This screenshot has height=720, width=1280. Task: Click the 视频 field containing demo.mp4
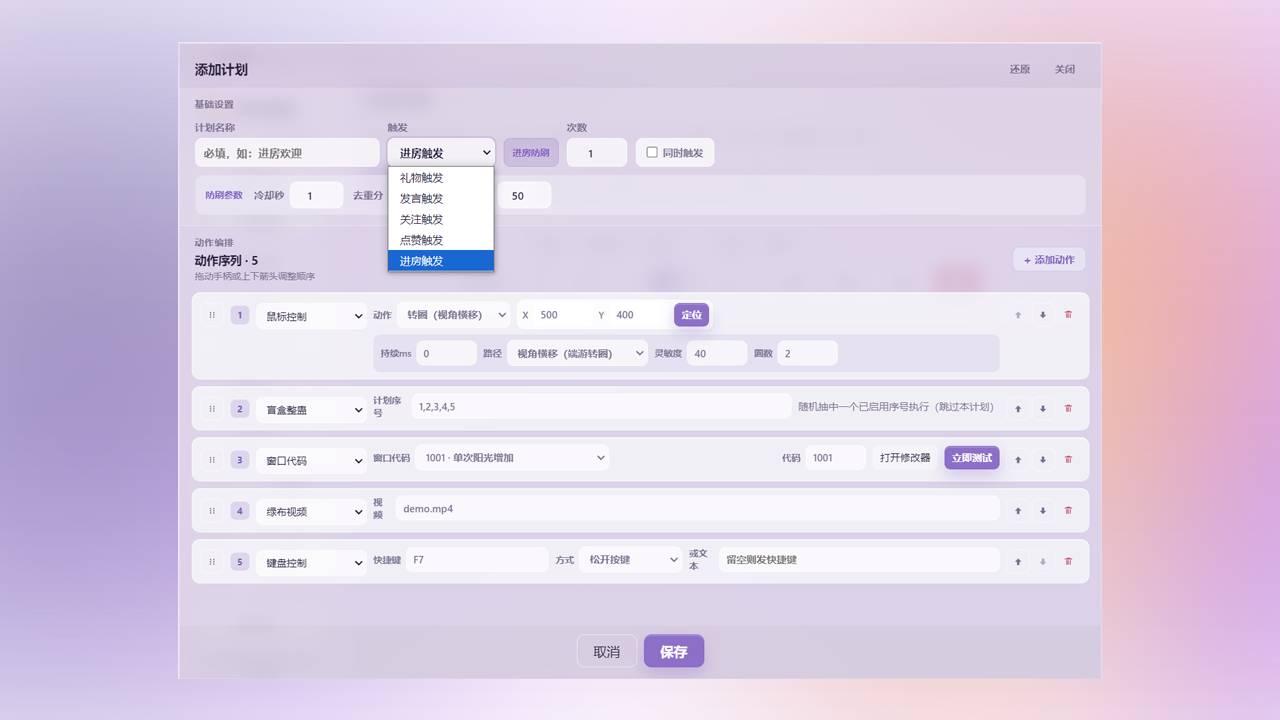click(697, 508)
